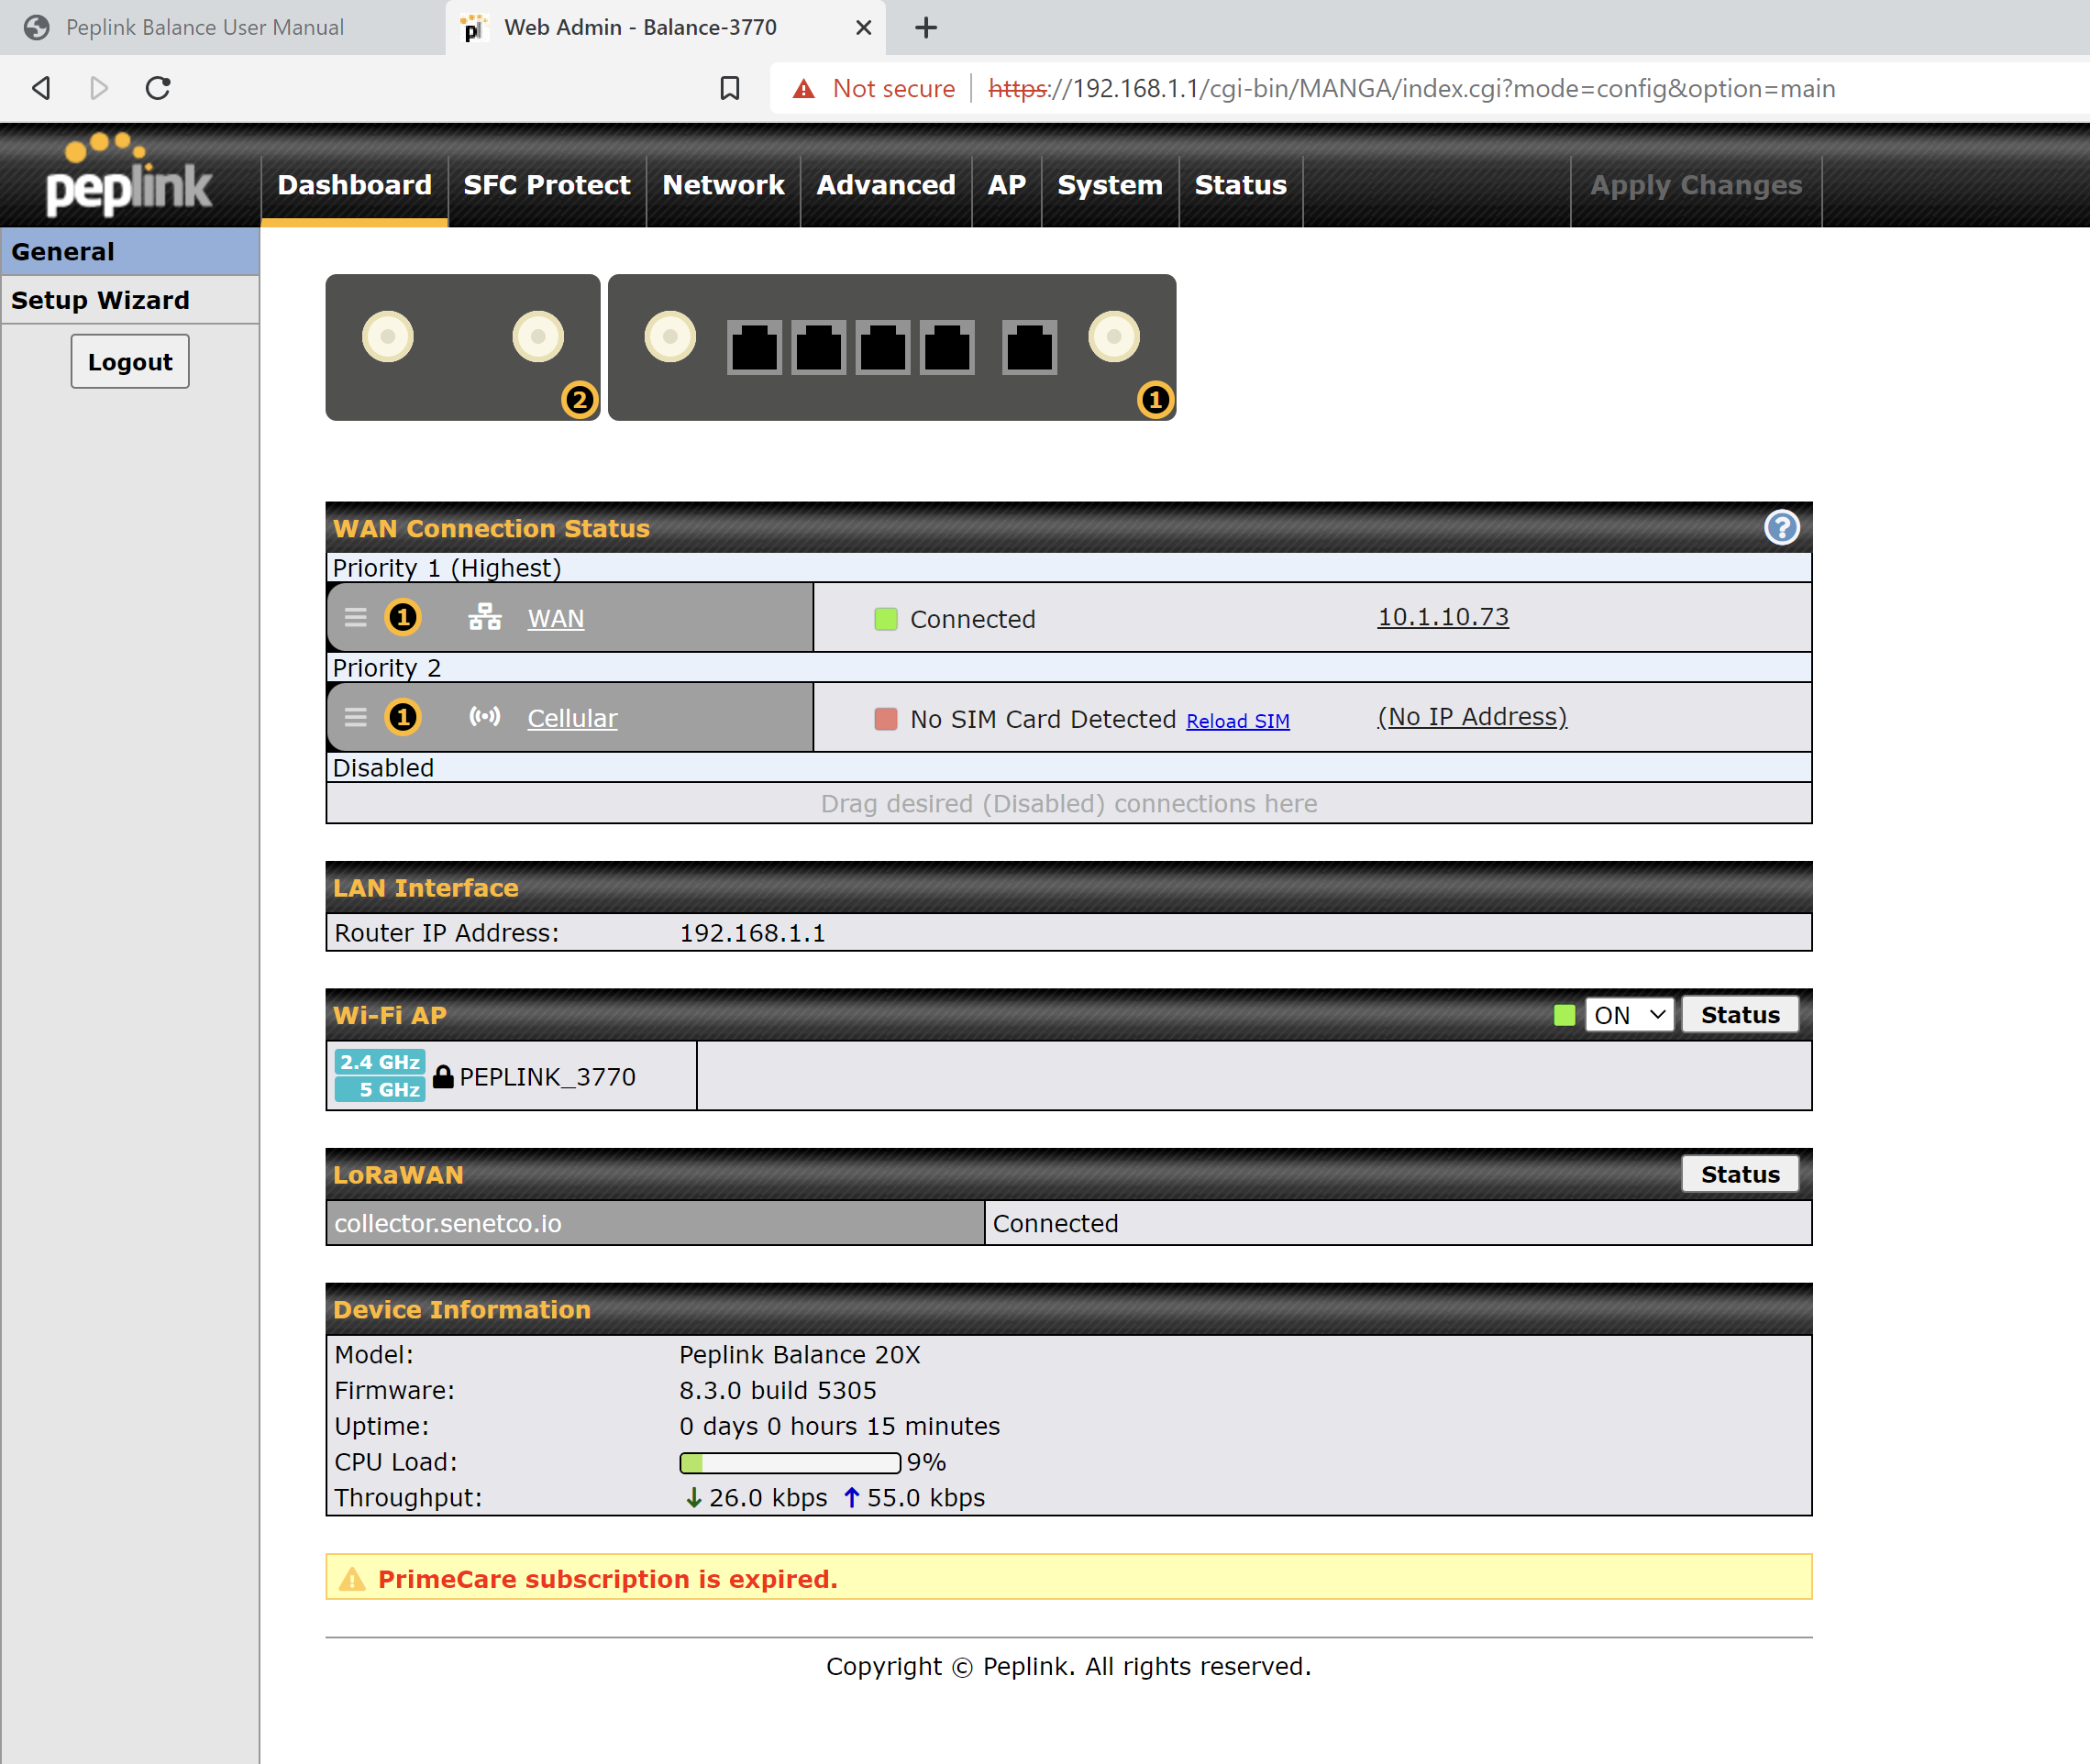The height and width of the screenshot is (1764, 2090).
Task: Open WAN Connection Status help icon
Action: (1781, 527)
